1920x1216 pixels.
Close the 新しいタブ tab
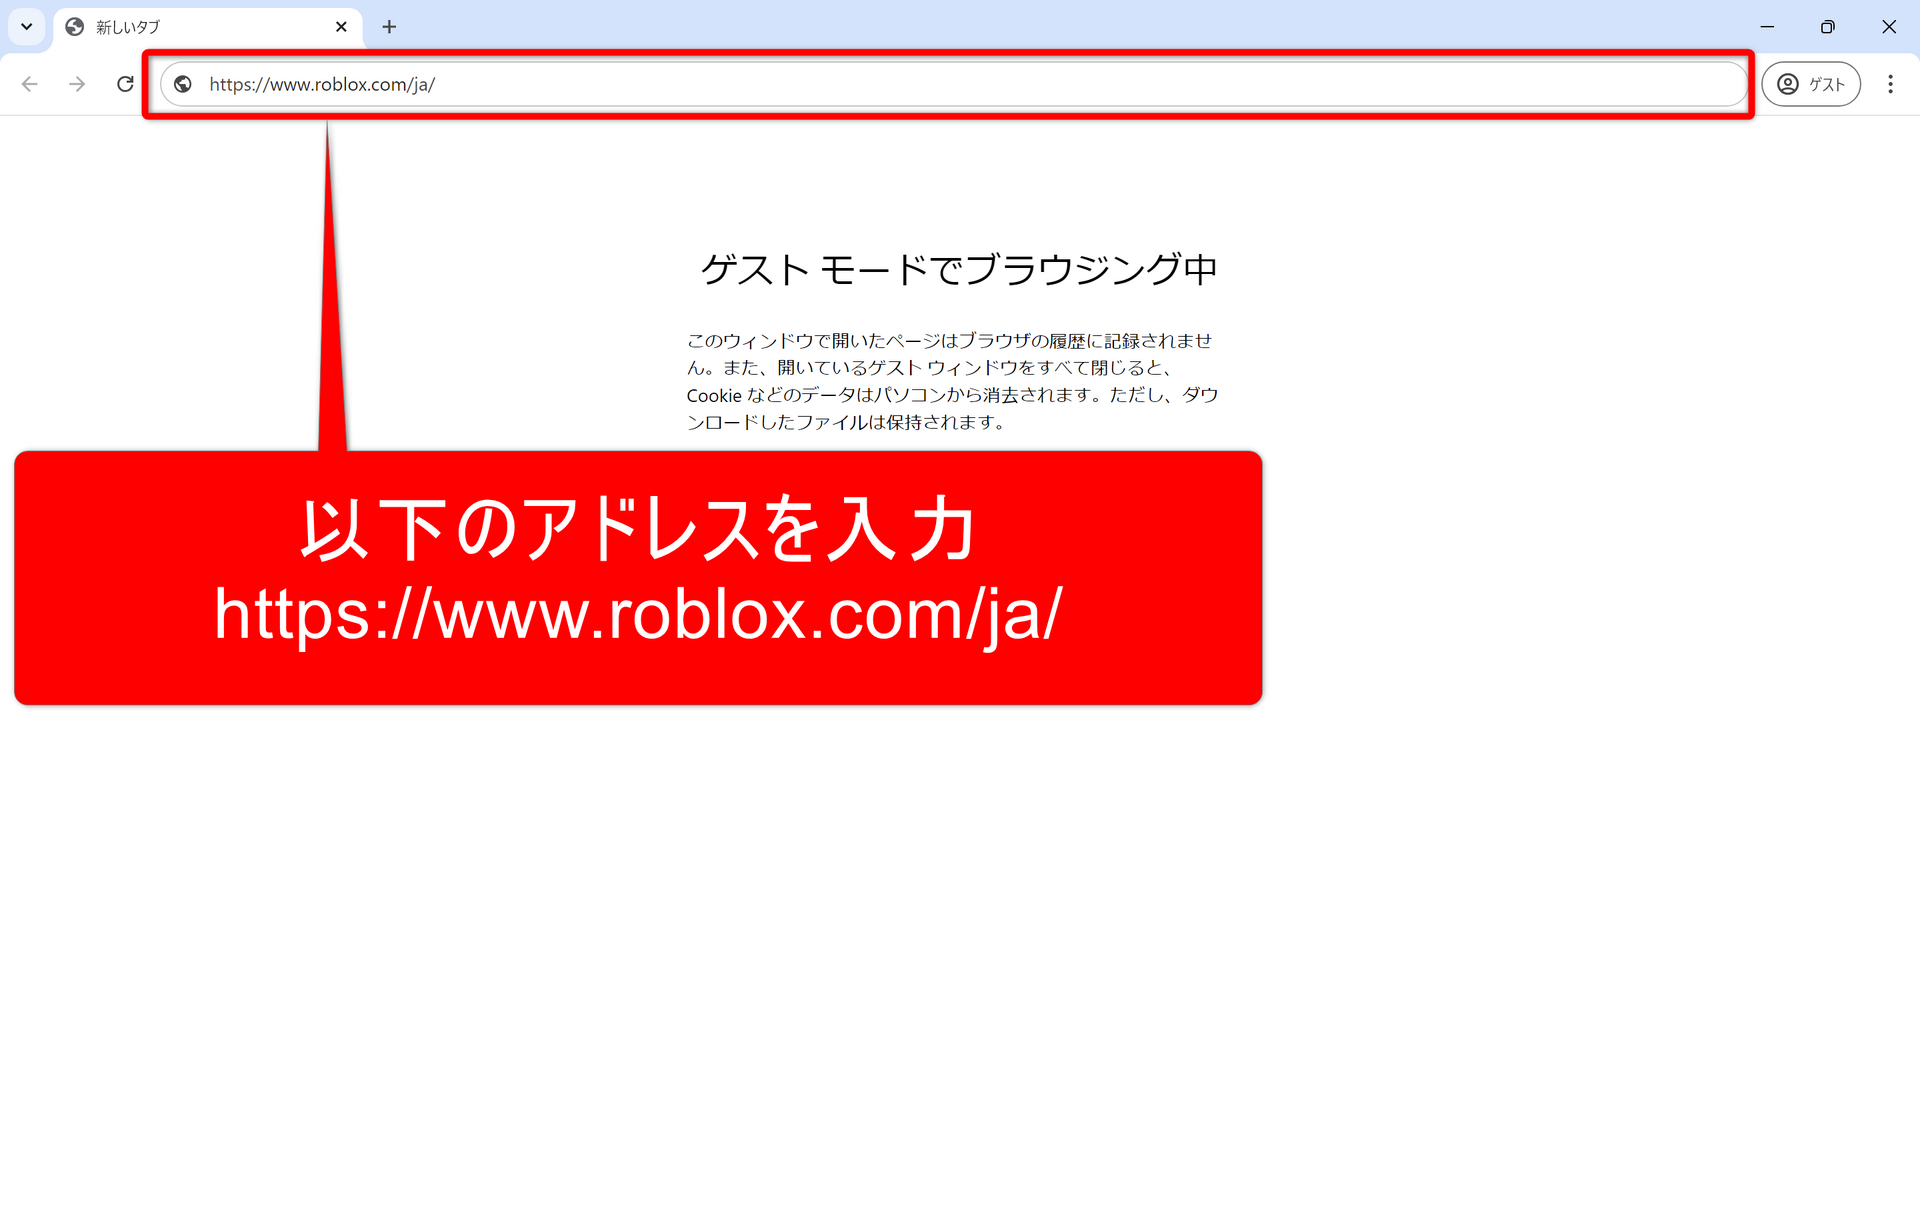341,27
